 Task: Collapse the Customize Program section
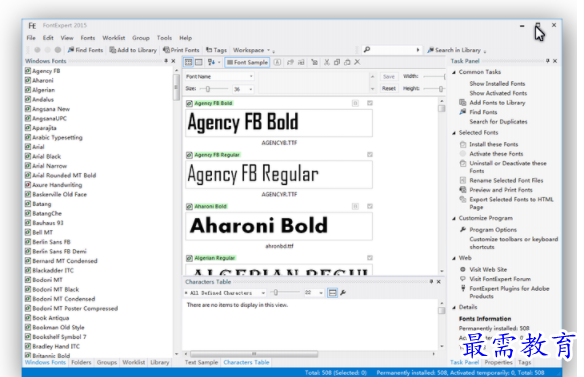[x=454, y=219]
